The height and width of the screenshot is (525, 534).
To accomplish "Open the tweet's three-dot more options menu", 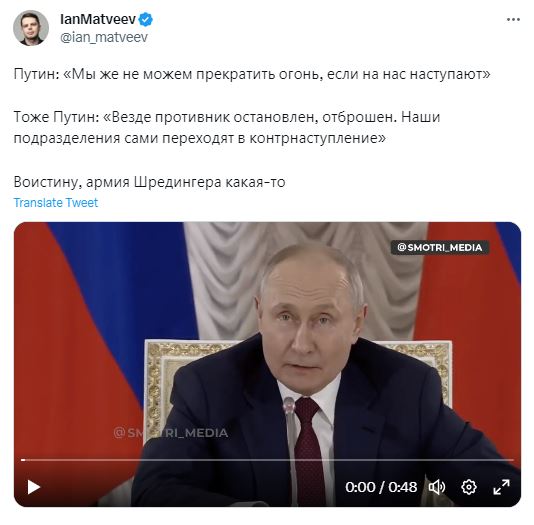I will pos(513,20).
